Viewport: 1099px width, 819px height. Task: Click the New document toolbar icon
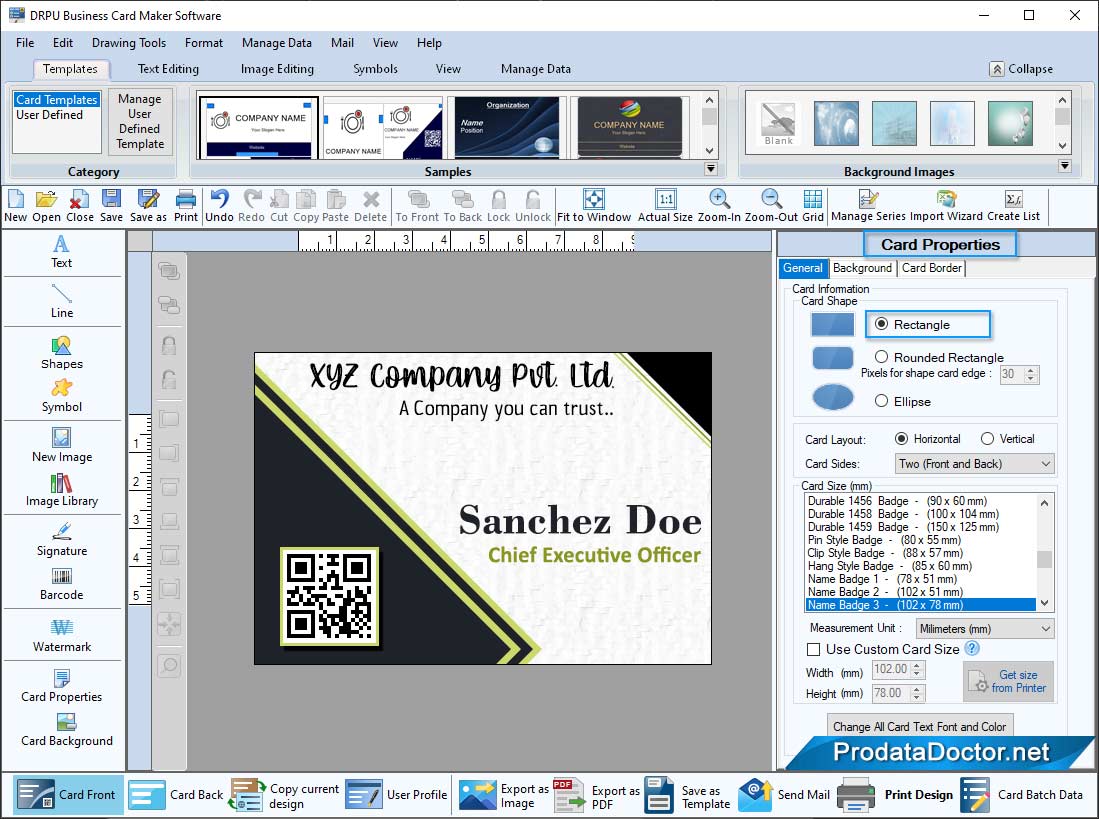tap(15, 207)
